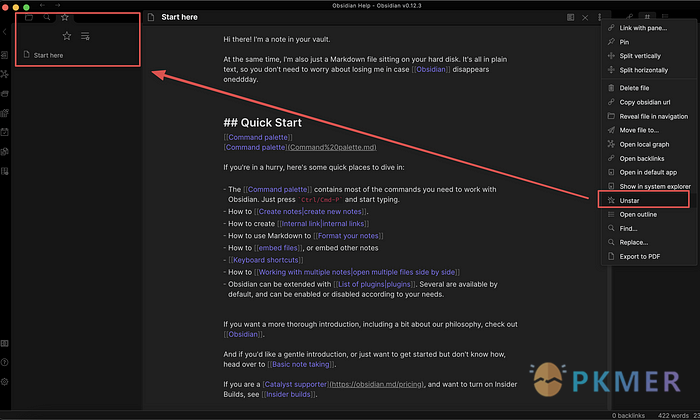Click the line 'Hi there! I'm a note in your vault.'

(x=277, y=39)
